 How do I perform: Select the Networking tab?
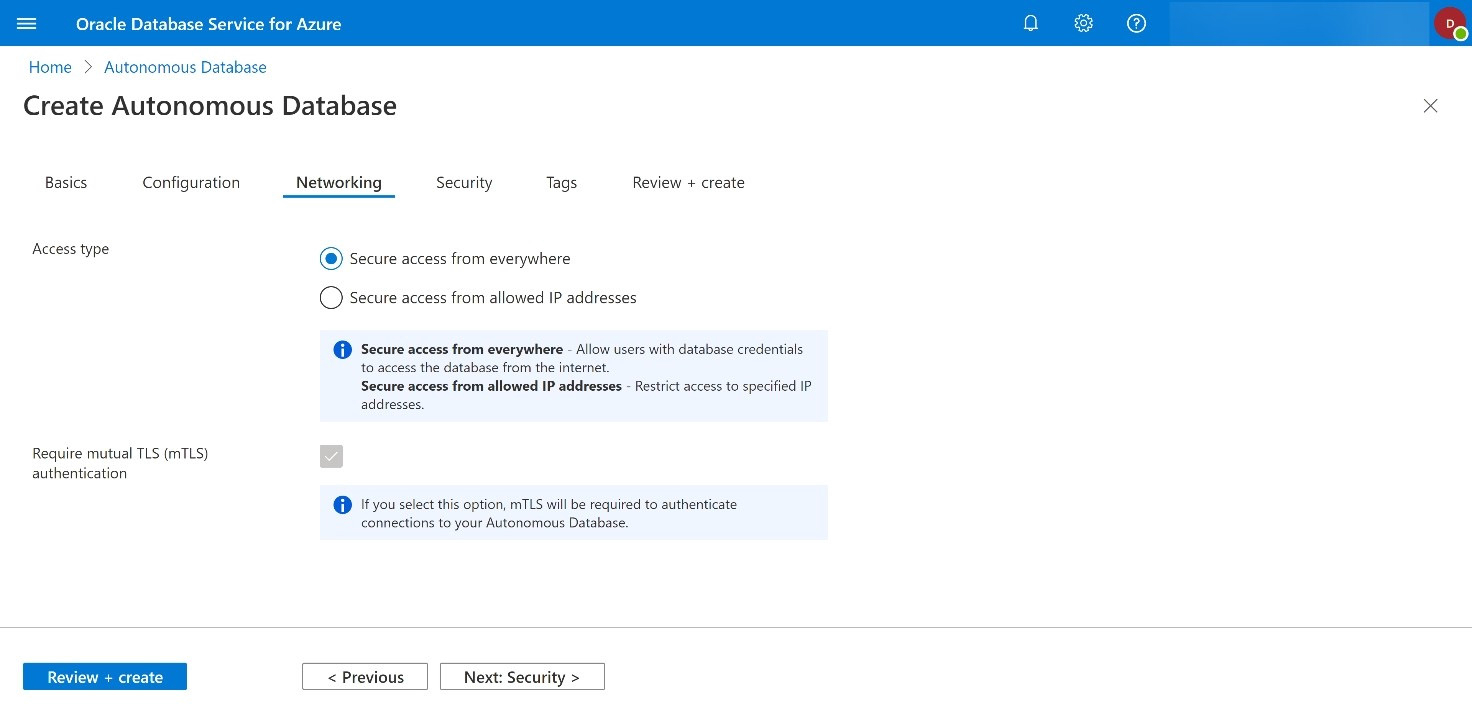pyautogui.click(x=339, y=183)
